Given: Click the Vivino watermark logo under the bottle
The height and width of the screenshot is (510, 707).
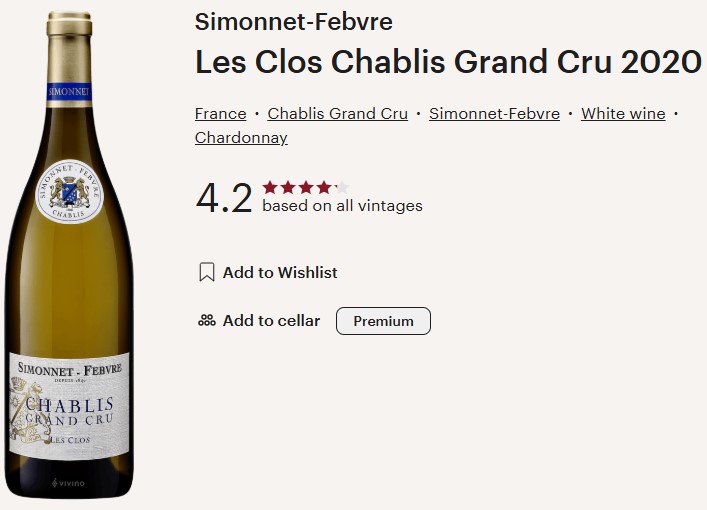Looking at the screenshot, I should pyautogui.click(x=68, y=483).
